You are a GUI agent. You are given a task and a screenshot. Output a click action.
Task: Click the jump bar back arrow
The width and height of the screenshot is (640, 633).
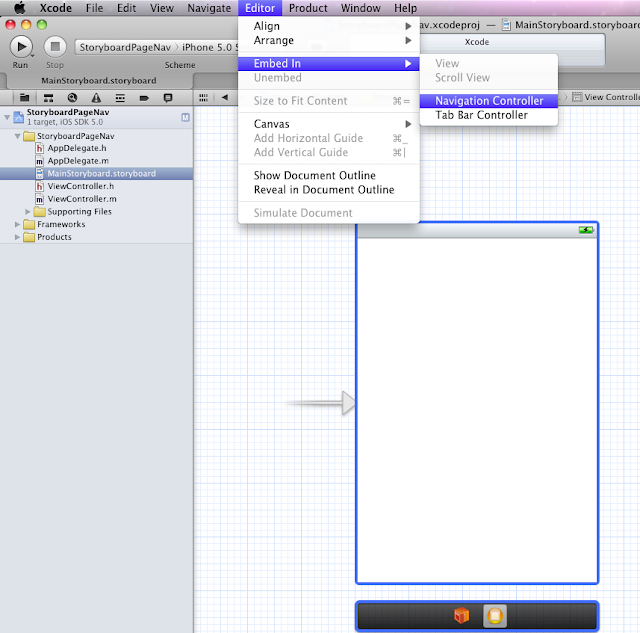pos(225,97)
